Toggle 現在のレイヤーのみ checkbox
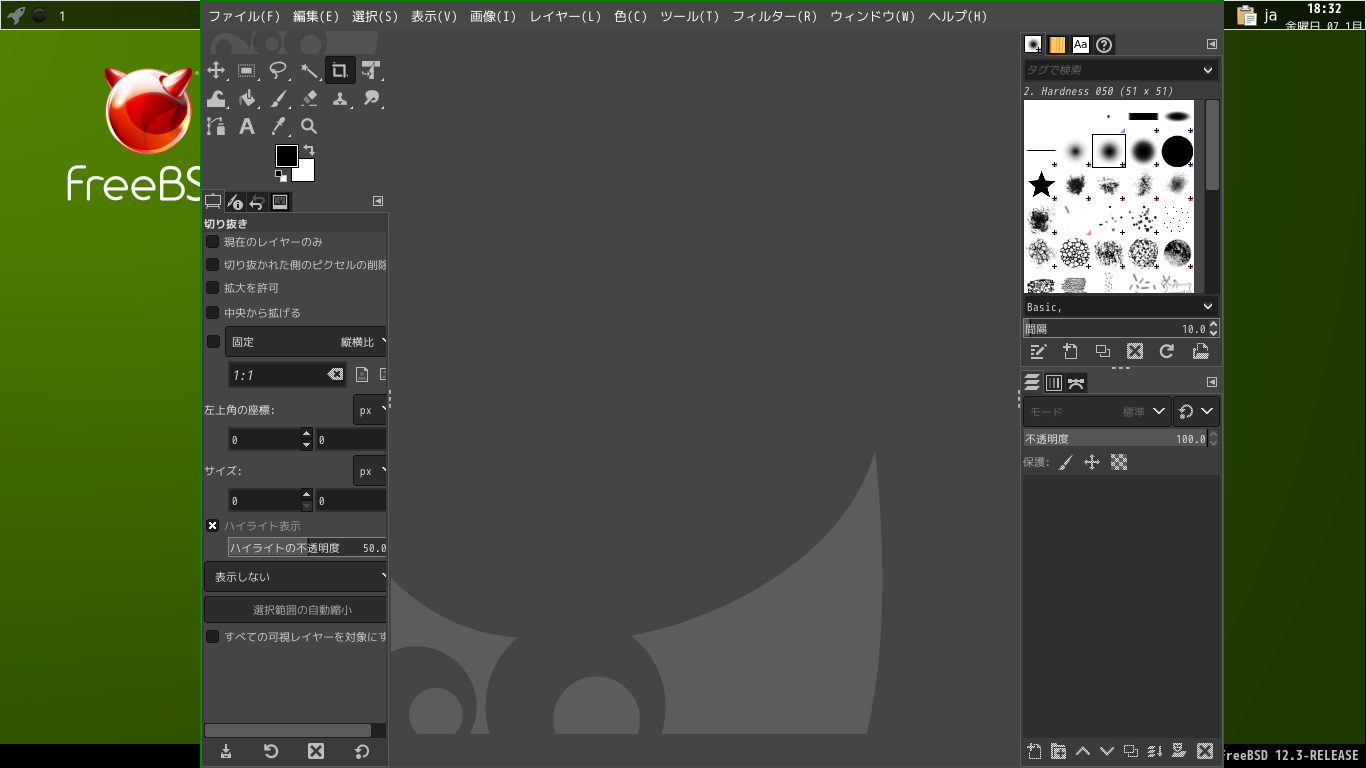This screenshot has width=1366, height=768. tap(212, 242)
